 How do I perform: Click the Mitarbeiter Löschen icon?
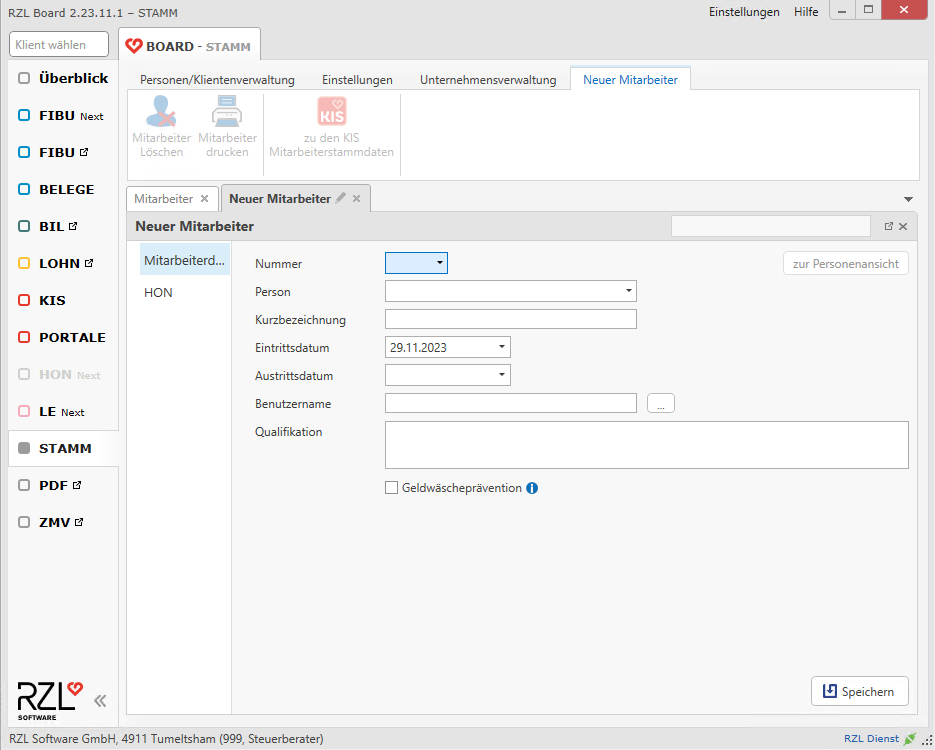[161, 113]
